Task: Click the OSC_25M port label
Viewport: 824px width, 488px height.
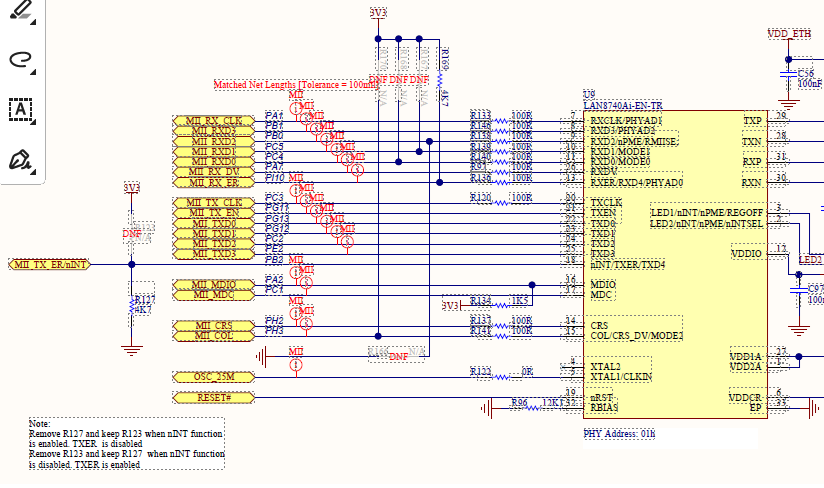Action: coord(213,377)
